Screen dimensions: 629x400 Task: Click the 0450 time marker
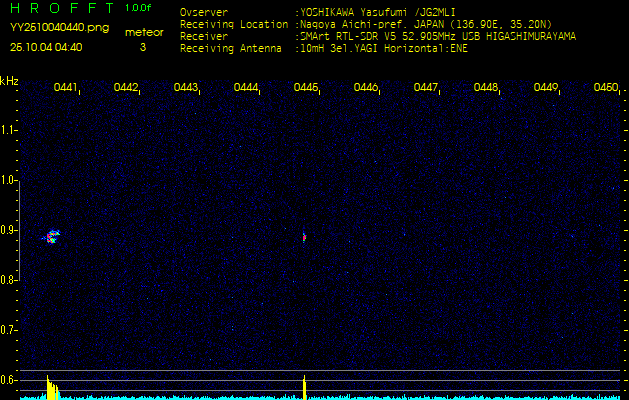pos(605,88)
